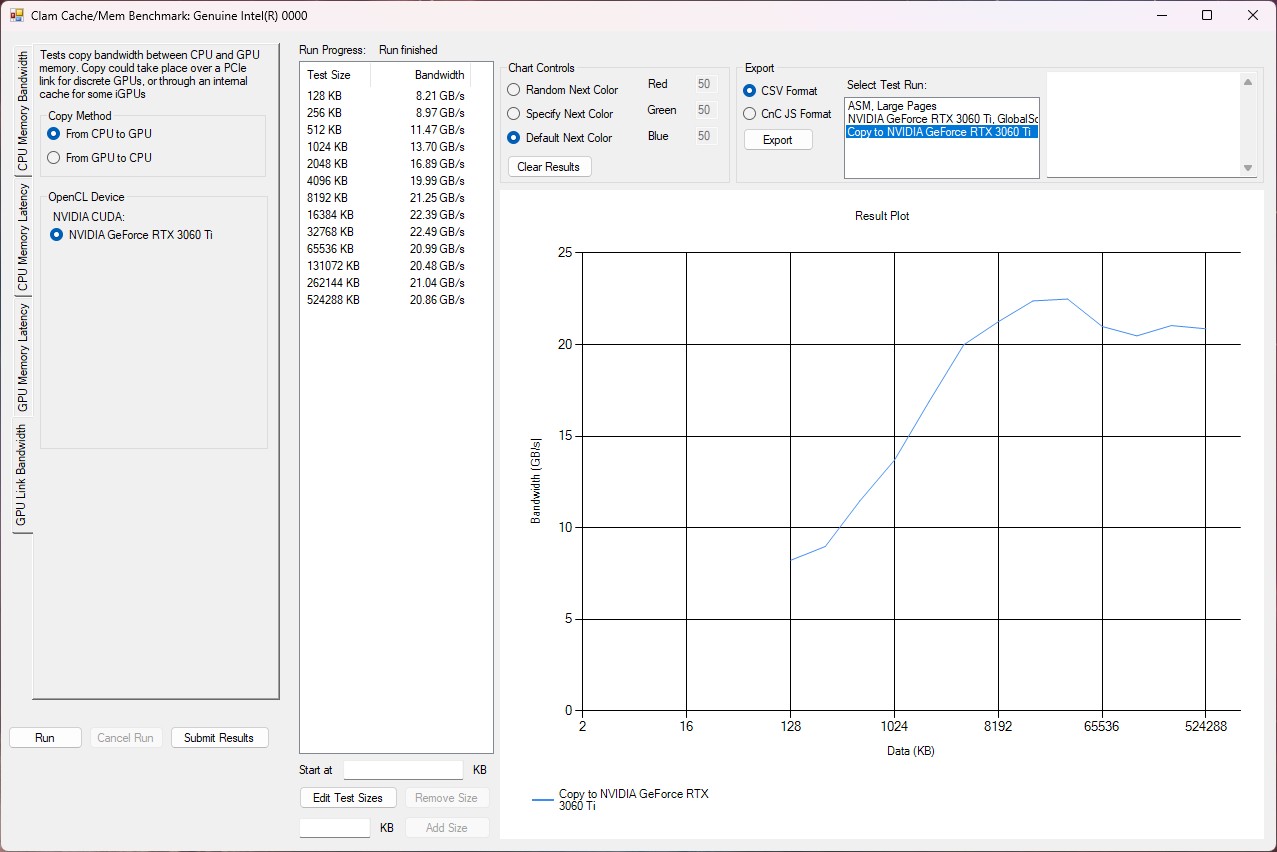Click the export output text box
1277x852 pixels.
1143,125
